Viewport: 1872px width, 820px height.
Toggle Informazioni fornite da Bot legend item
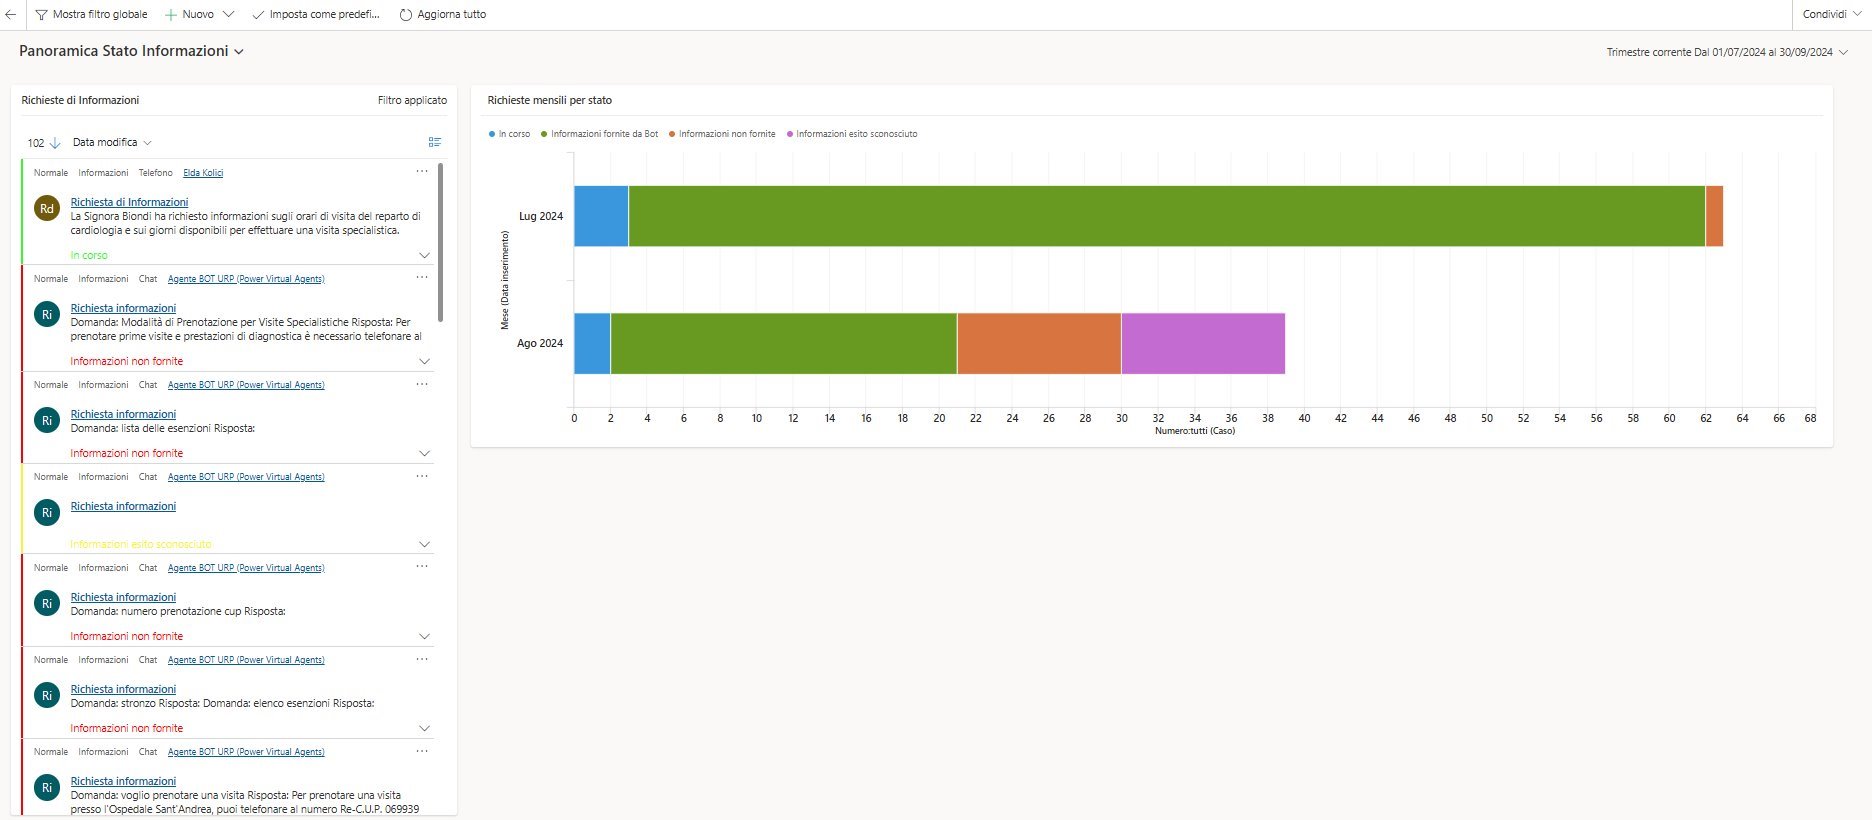(599, 134)
